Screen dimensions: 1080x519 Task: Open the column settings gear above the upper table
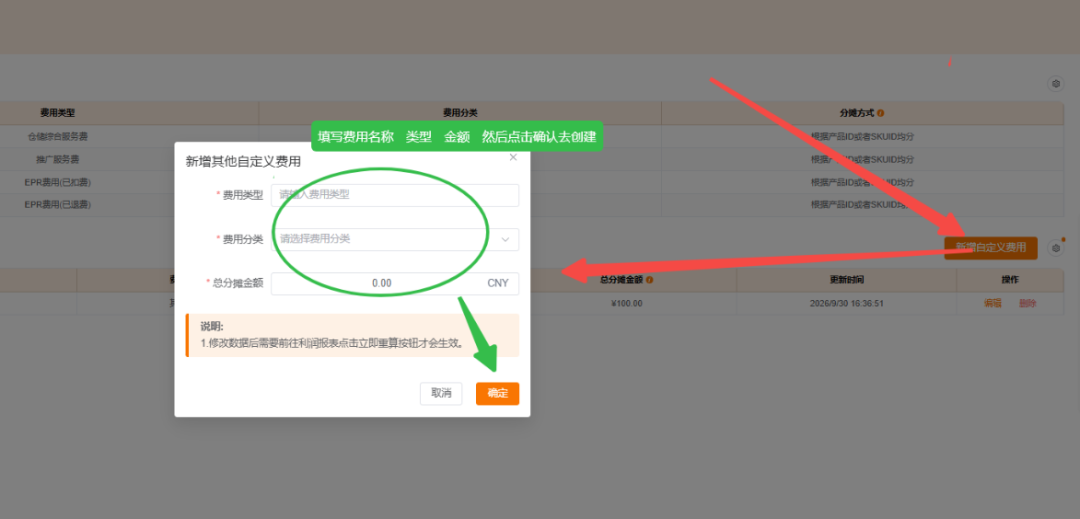pyautogui.click(x=1055, y=84)
